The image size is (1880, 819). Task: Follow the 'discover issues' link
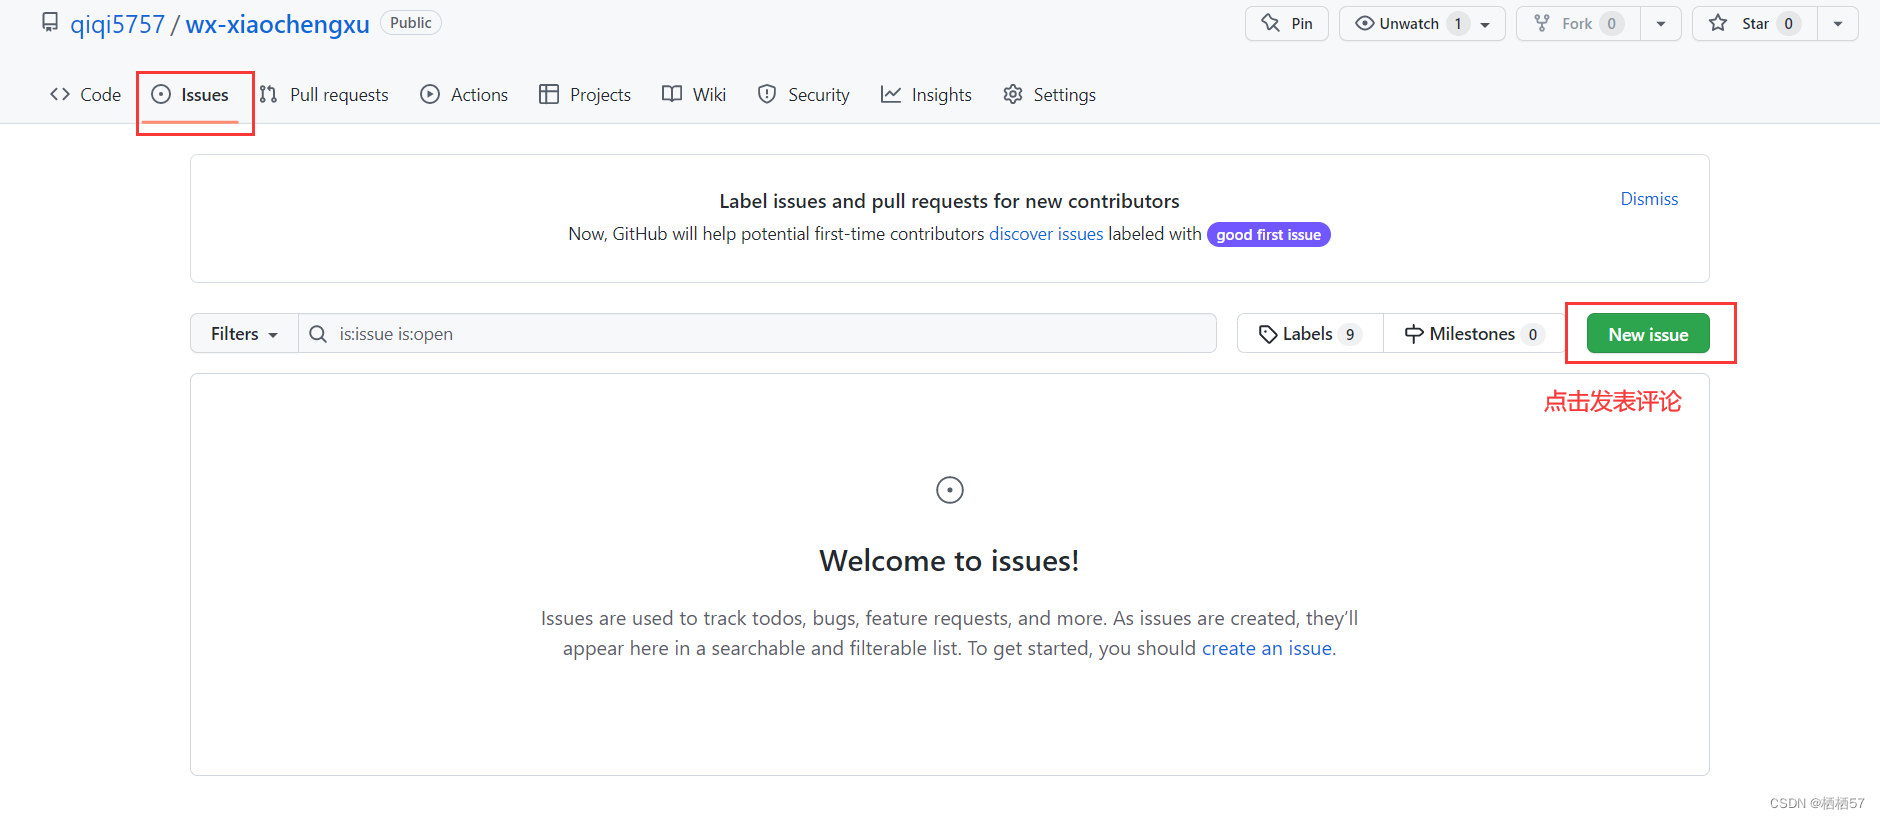click(x=1046, y=233)
